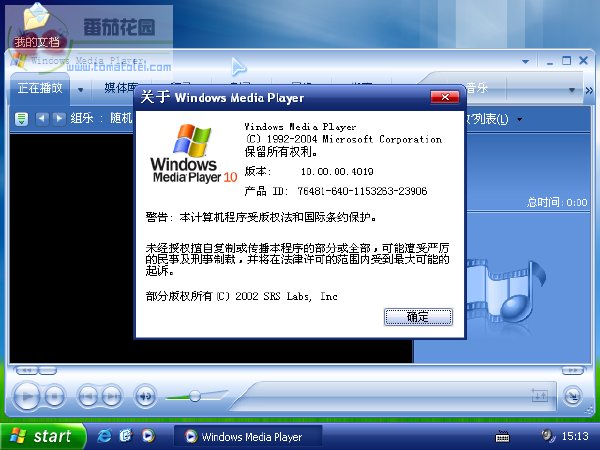Open the Start menu
This screenshot has height=450, width=600.
pos(42,436)
